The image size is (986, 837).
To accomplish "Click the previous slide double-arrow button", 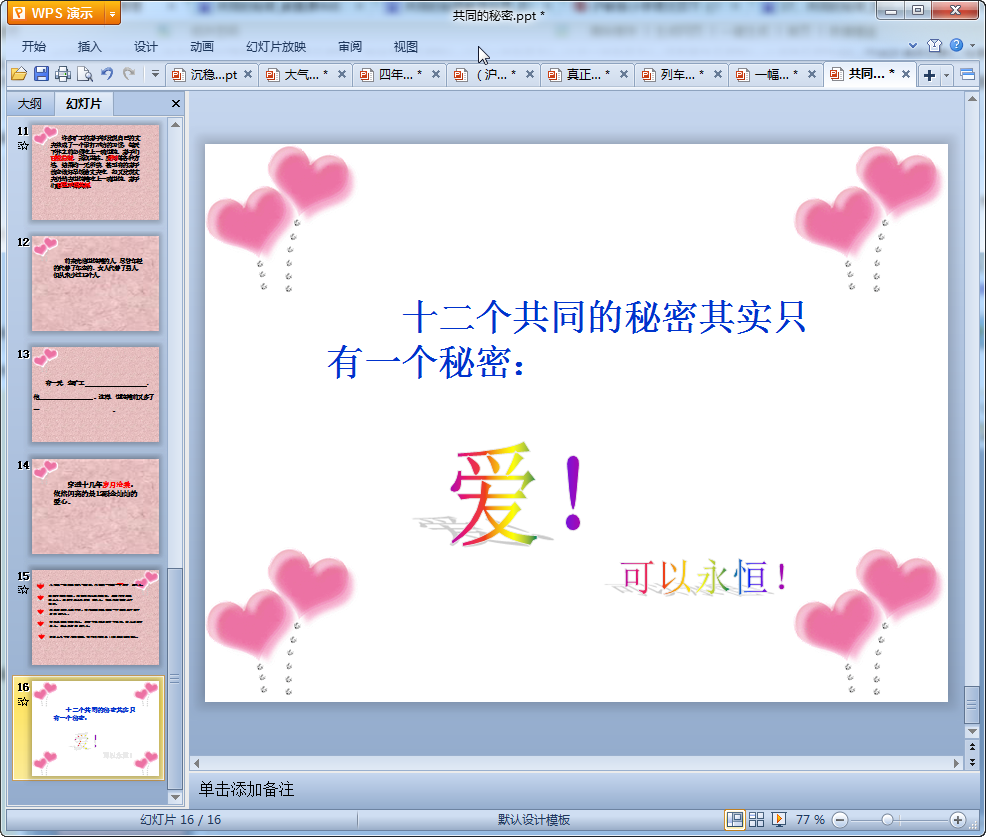I will [972, 746].
